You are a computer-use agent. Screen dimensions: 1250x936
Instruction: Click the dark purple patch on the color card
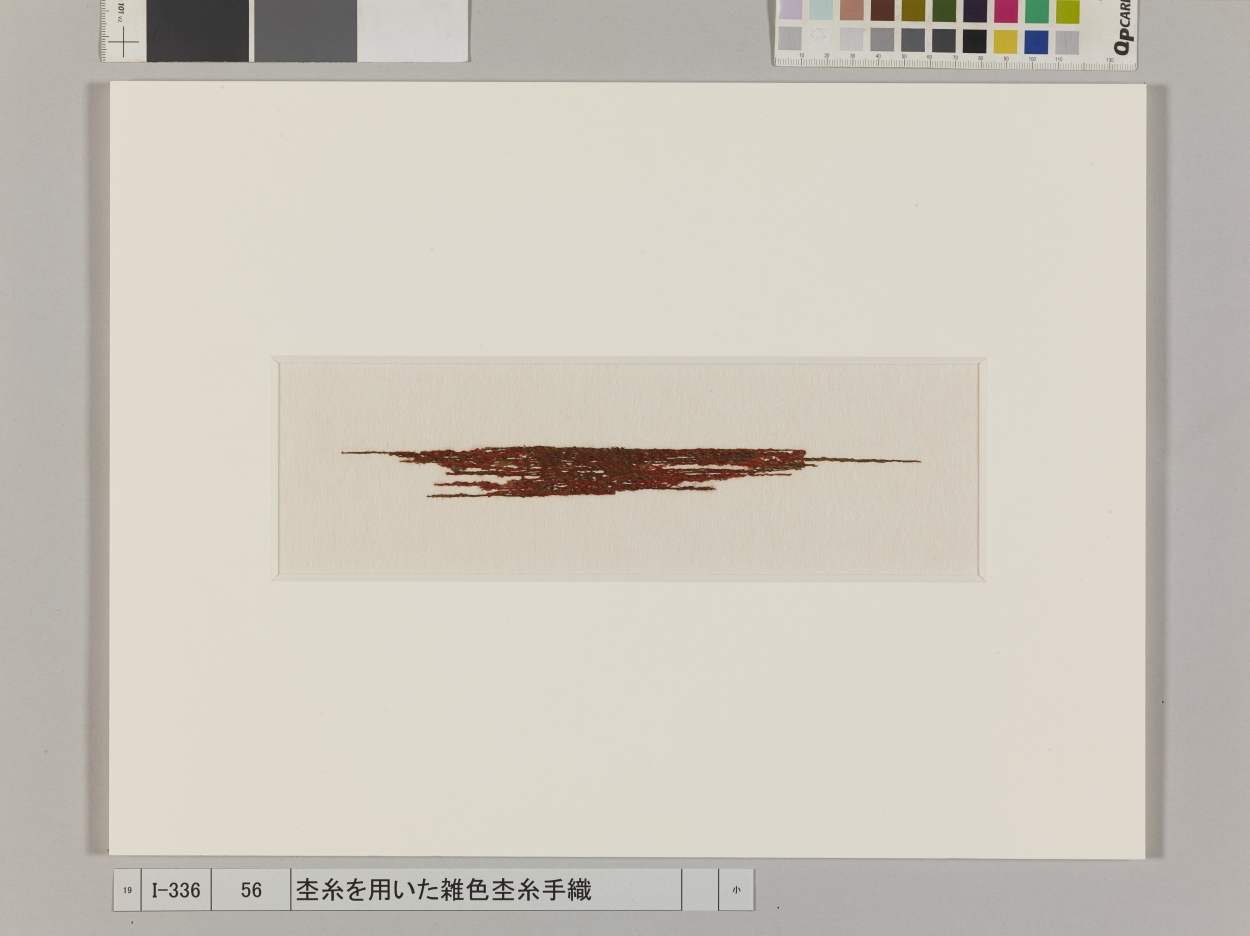pyautogui.click(x=975, y=10)
